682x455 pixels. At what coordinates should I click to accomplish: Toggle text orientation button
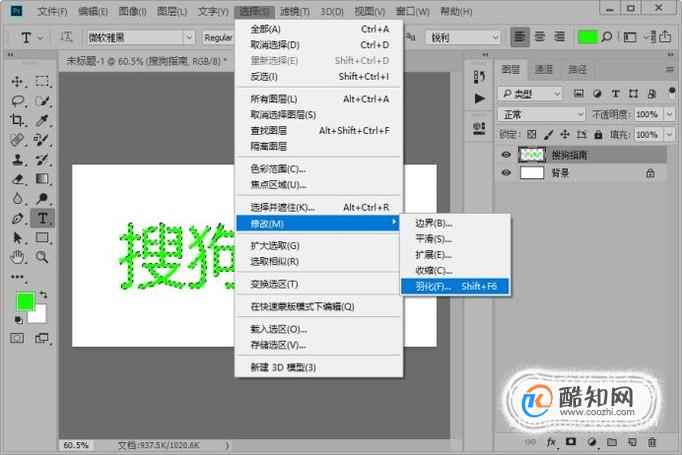[x=66, y=37]
